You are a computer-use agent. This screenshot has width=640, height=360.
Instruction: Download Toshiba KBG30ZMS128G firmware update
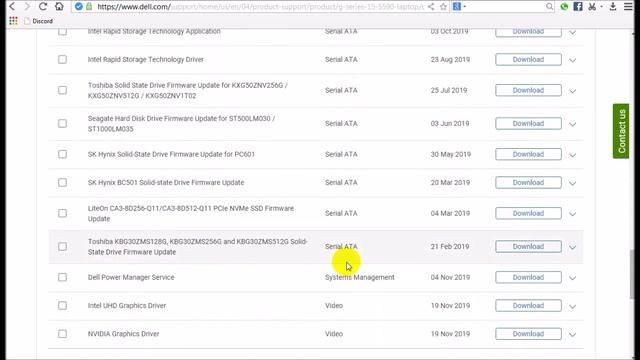tap(528, 247)
